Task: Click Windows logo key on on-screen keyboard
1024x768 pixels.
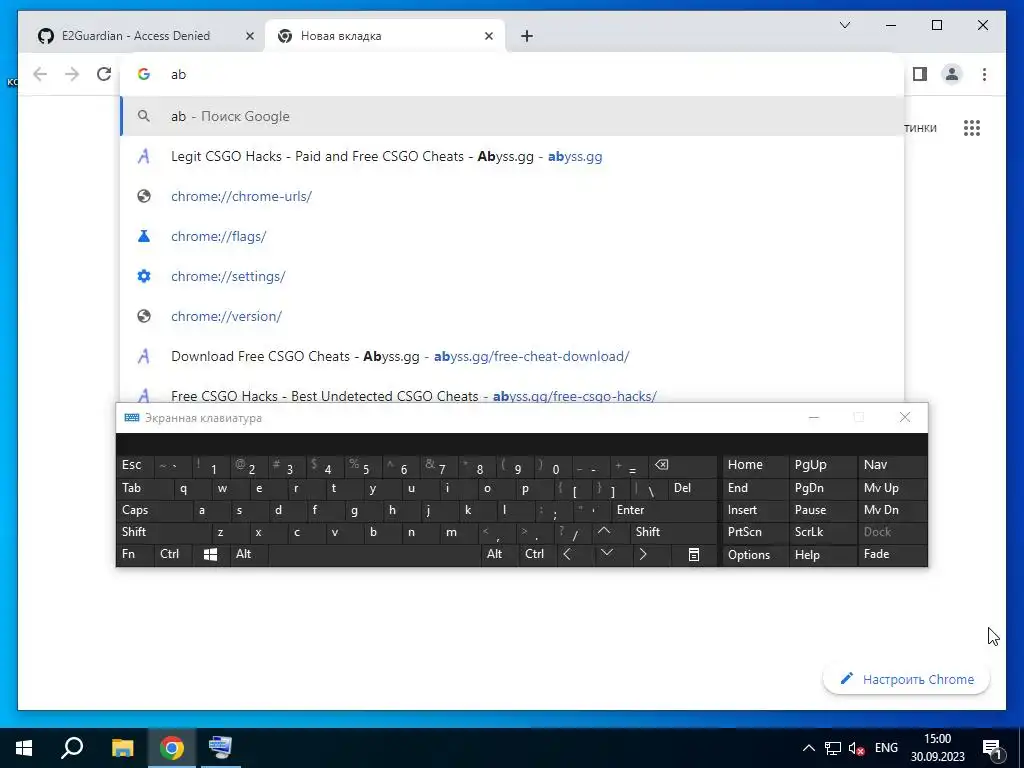Action: pyautogui.click(x=210, y=554)
